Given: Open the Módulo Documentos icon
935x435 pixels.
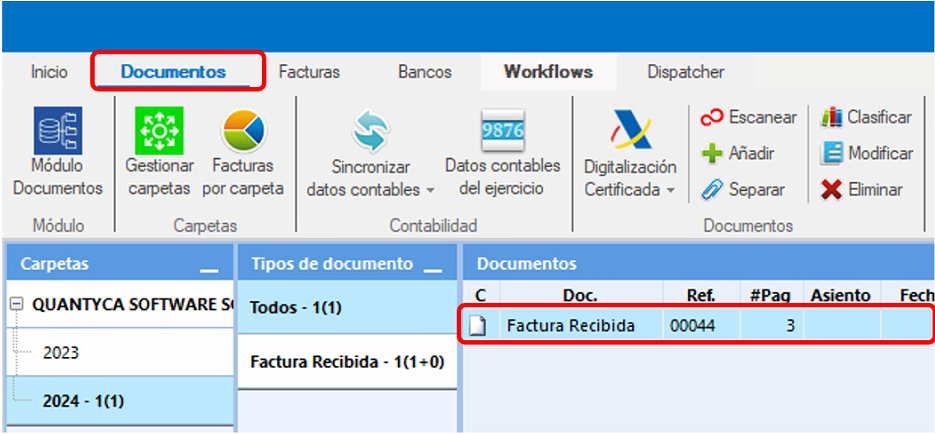Looking at the screenshot, I should click(x=58, y=130).
